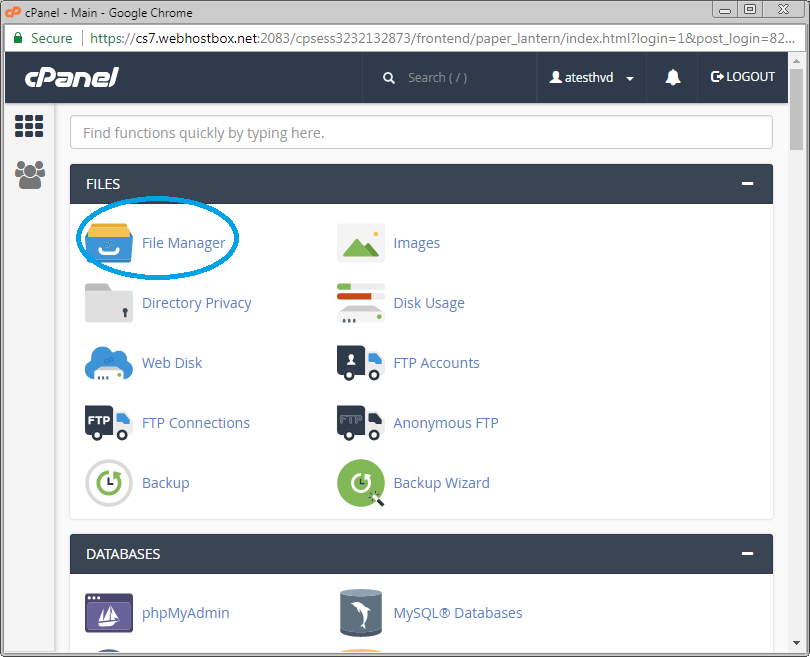The image size is (810, 657).
Task: Click the FILES section header title
Action: [103, 184]
